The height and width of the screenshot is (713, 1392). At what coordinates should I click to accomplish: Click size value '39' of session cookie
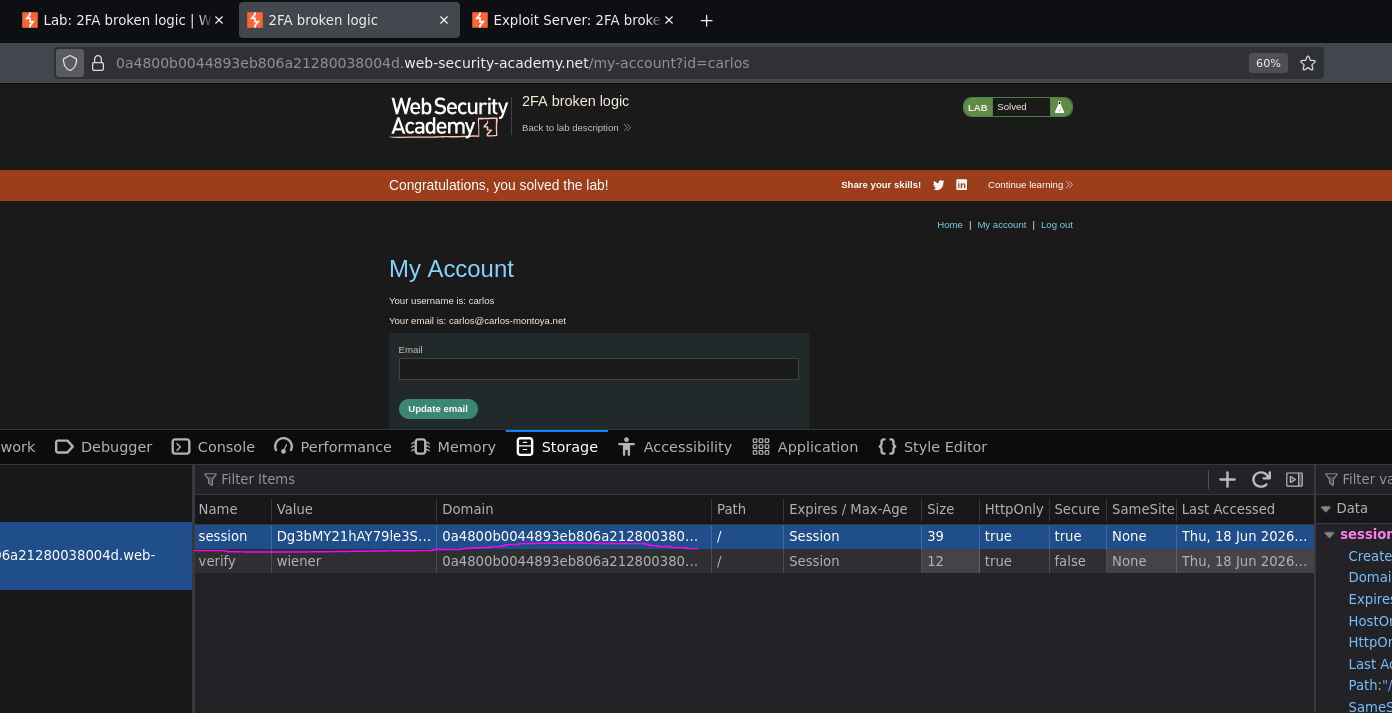coord(950,536)
